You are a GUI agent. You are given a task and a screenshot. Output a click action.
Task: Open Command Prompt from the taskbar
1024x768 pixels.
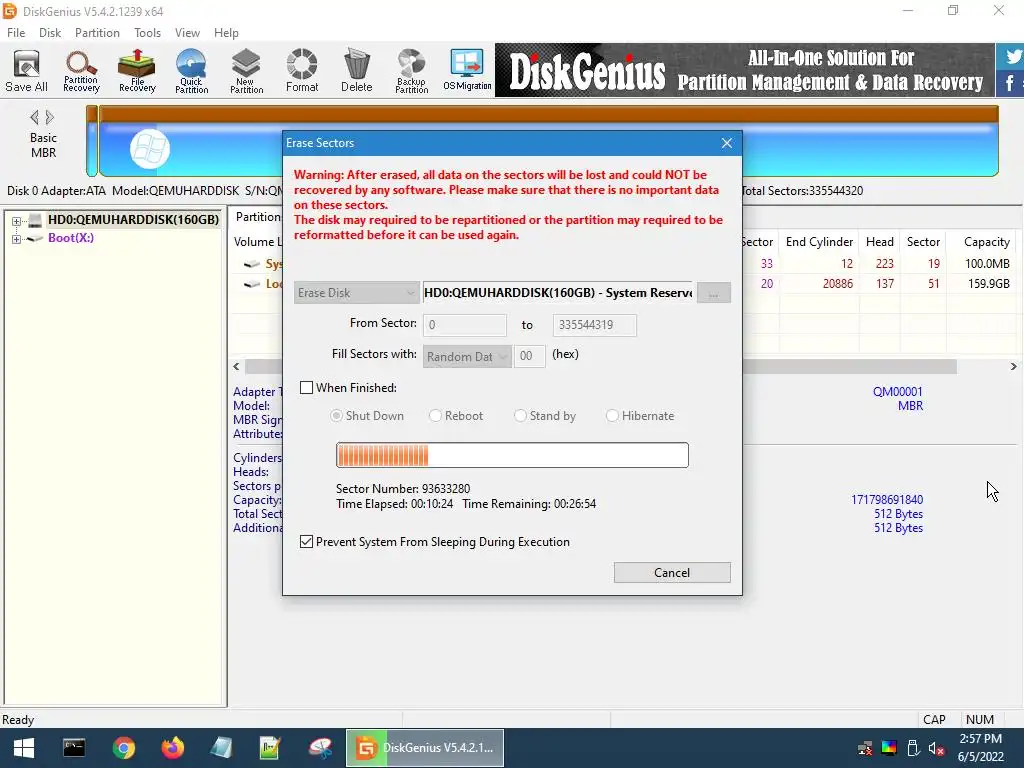click(74, 748)
